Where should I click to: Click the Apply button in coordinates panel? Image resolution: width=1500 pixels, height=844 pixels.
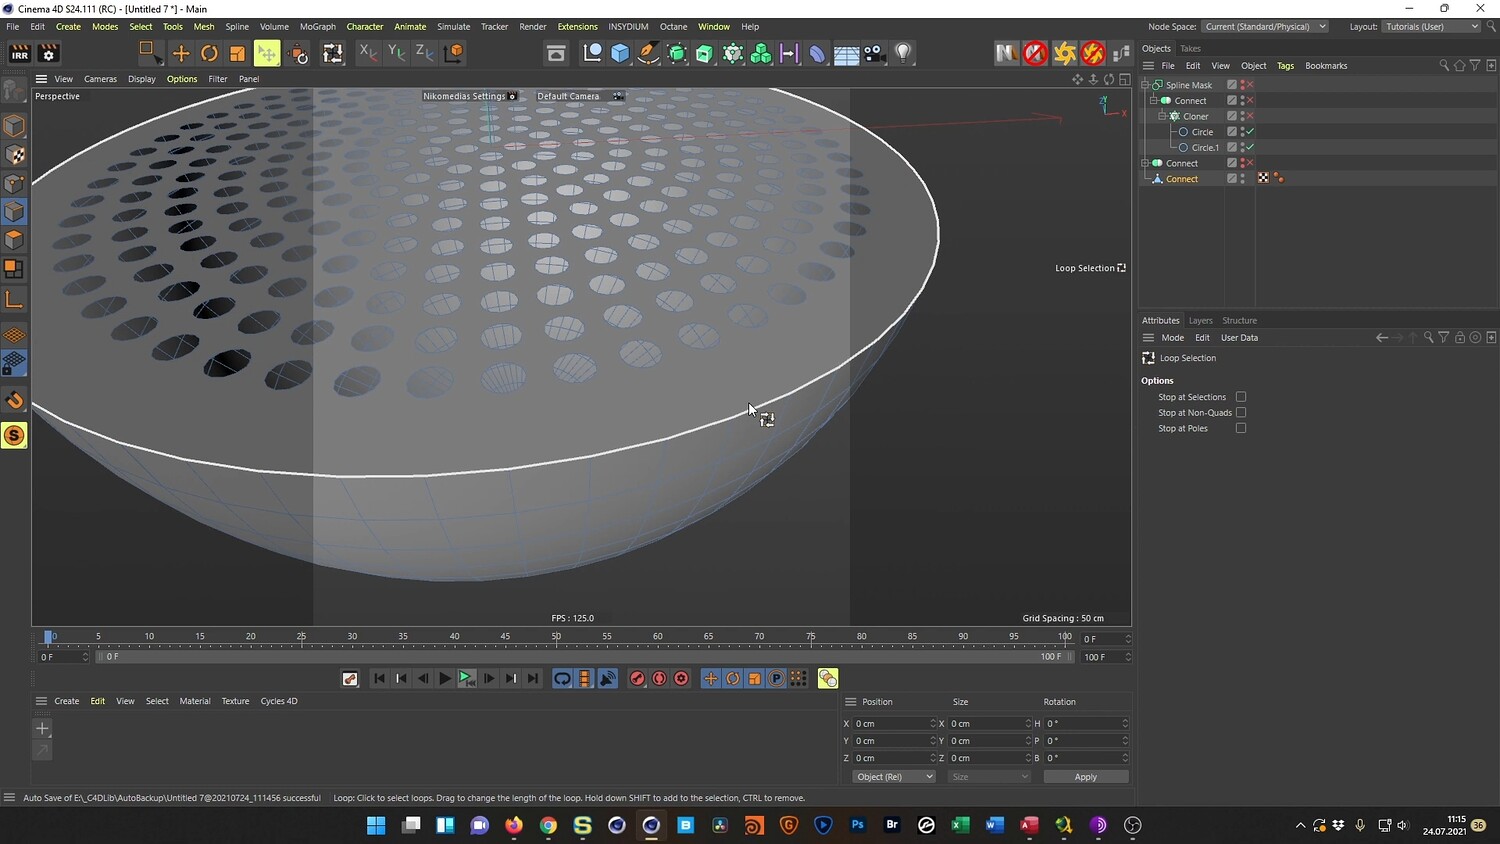pyautogui.click(x=1085, y=777)
